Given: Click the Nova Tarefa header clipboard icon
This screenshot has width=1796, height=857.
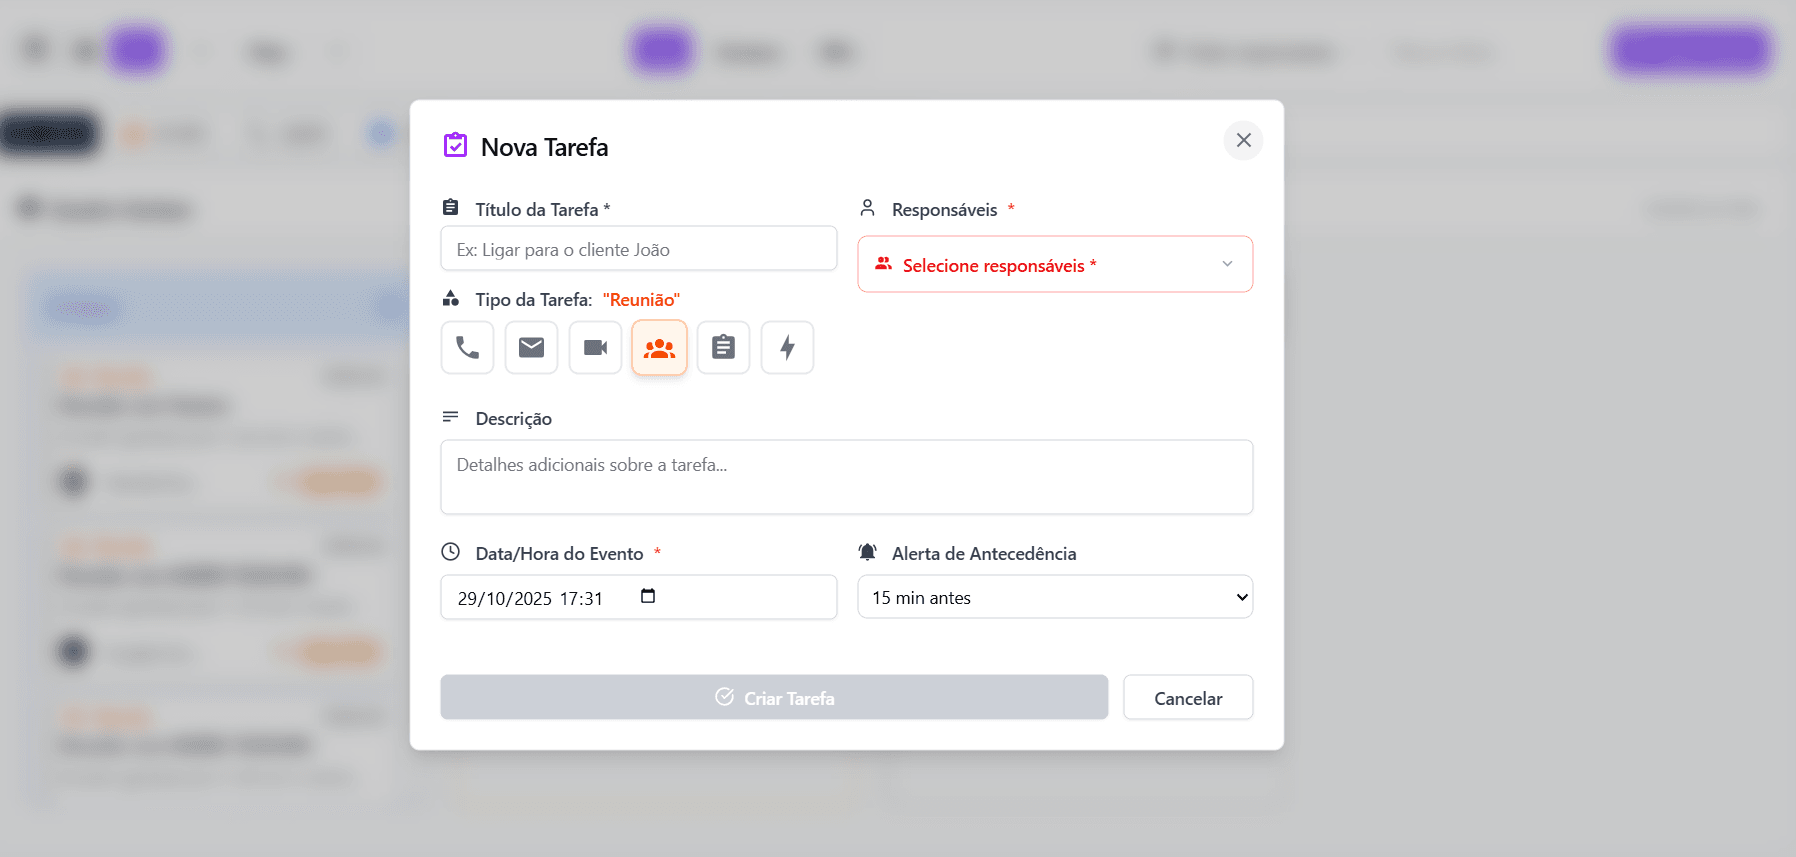Looking at the screenshot, I should (455, 146).
